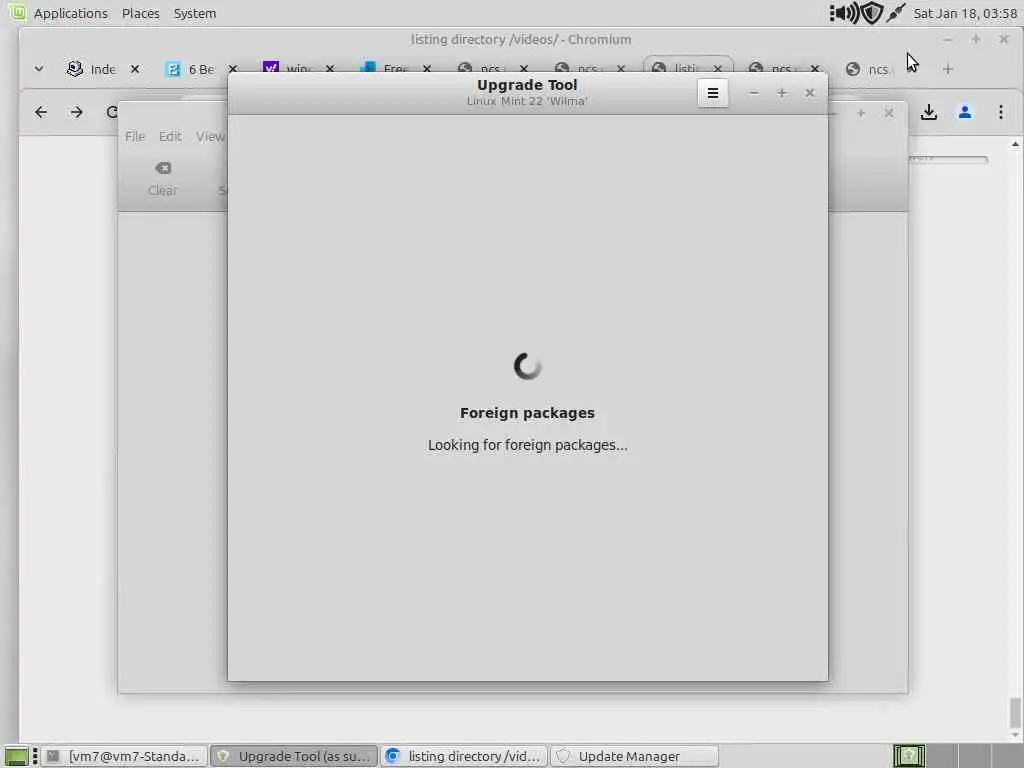Click the Linux Mint 22 'Wilma' subtitle
This screenshot has height=768, width=1024.
click(x=527, y=101)
